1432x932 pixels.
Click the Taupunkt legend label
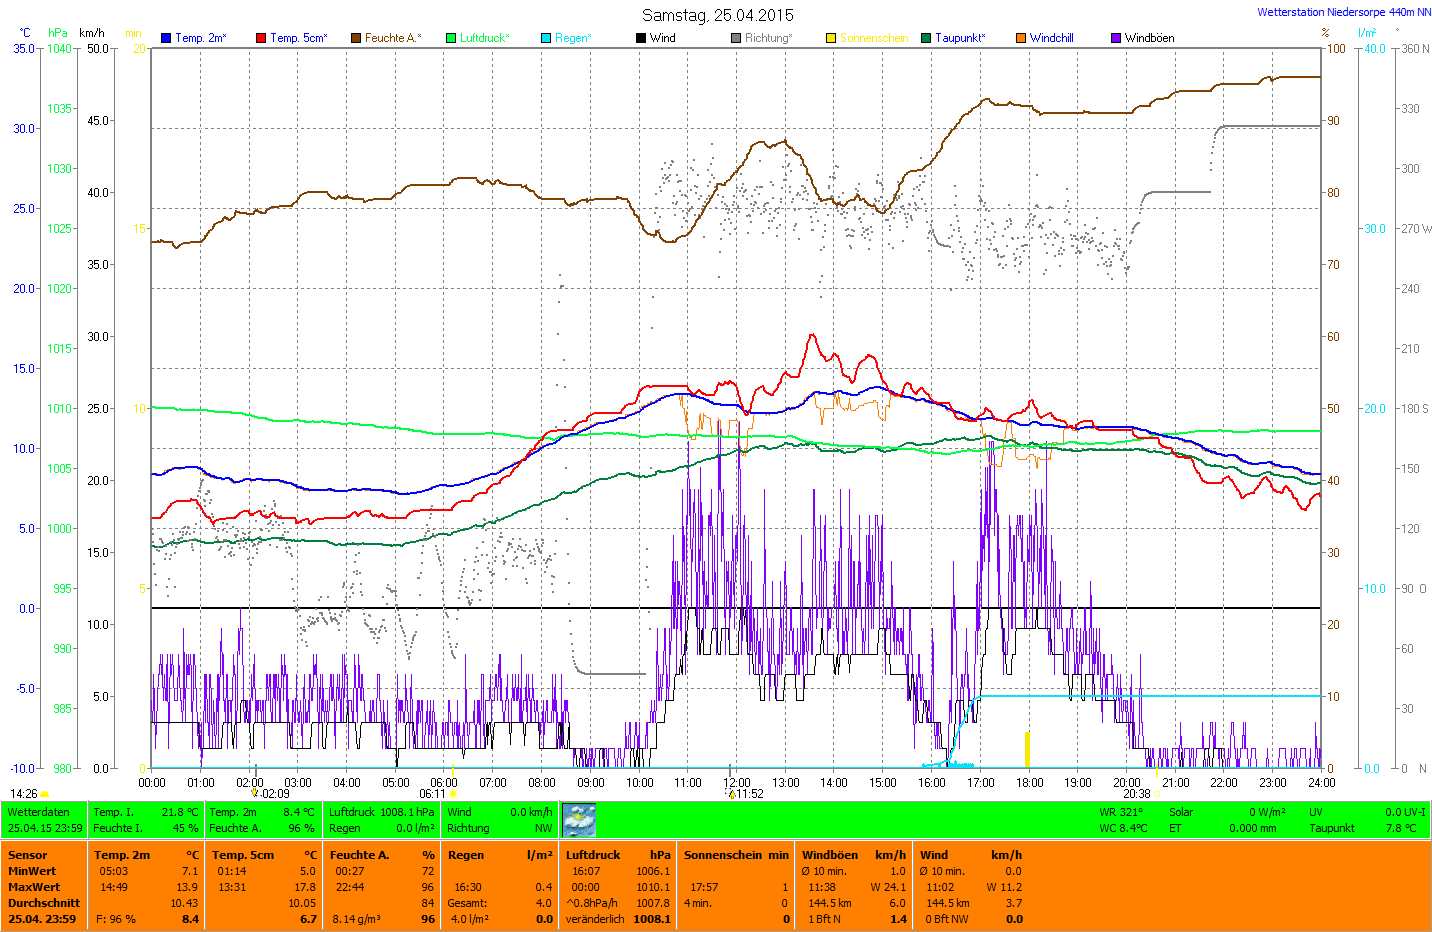(x=959, y=38)
